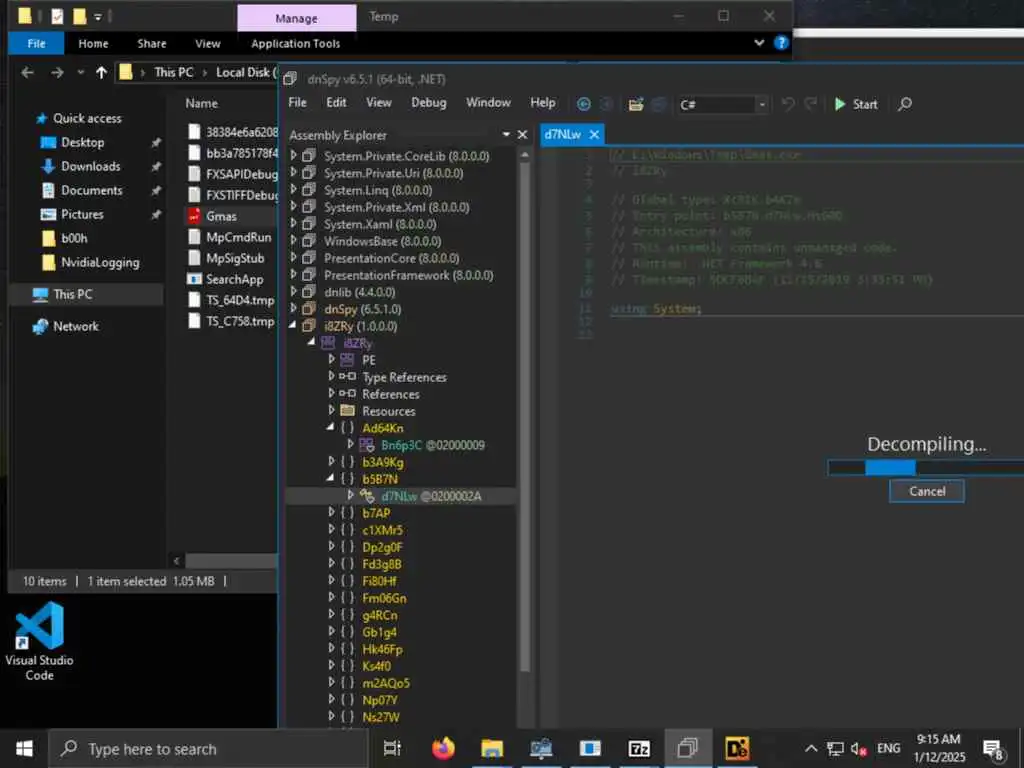Open the dnSpy File menu
Screen dimensions: 1024x768
click(297, 103)
